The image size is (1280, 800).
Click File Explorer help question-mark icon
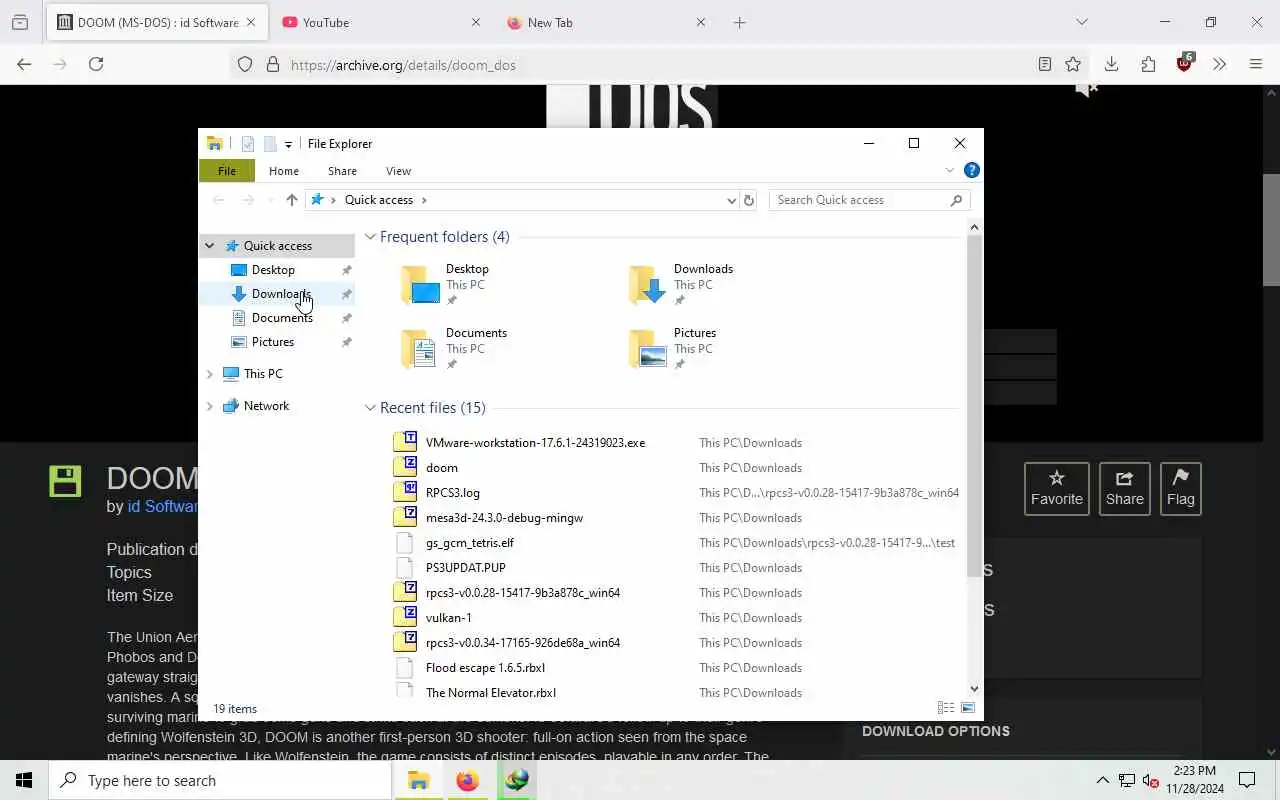coord(971,170)
